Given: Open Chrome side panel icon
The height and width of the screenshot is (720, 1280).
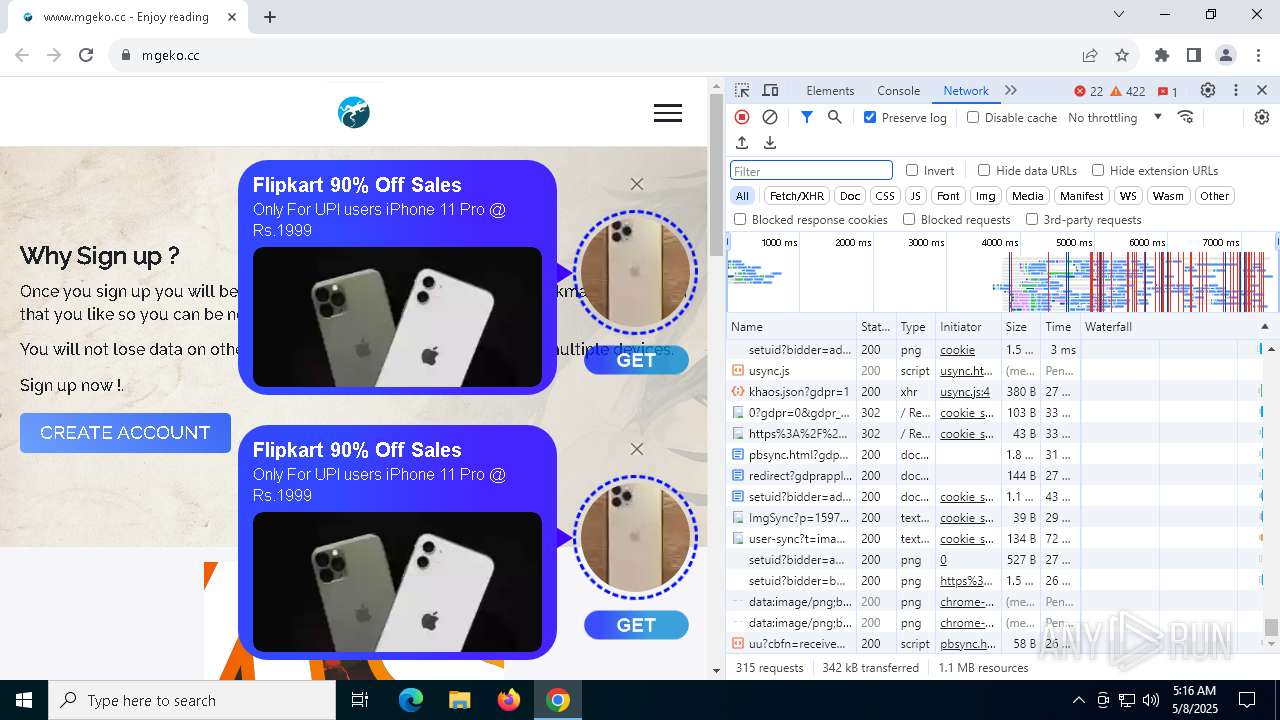Looking at the screenshot, I should (1194, 55).
